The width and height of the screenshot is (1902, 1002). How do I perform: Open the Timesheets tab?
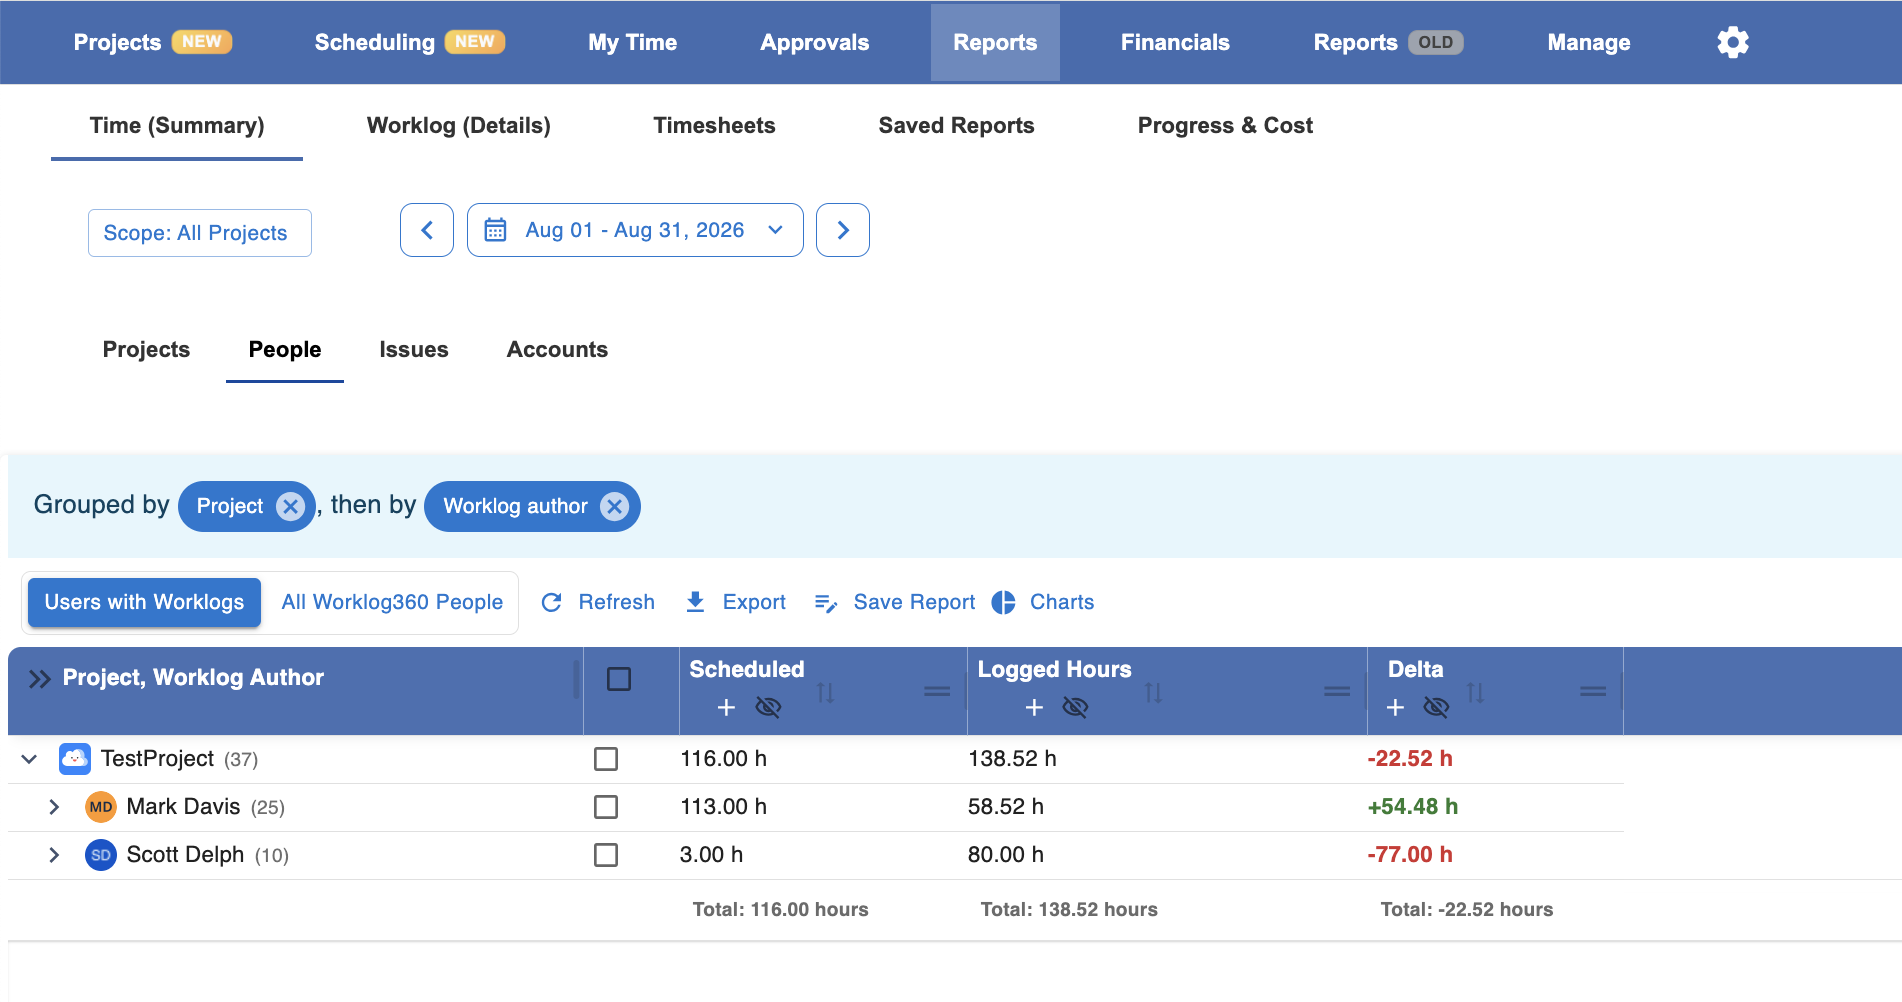click(714, 125)
